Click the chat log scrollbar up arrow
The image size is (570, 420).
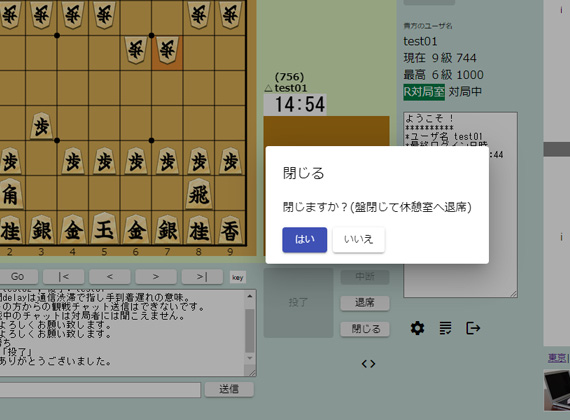(250, 296)
